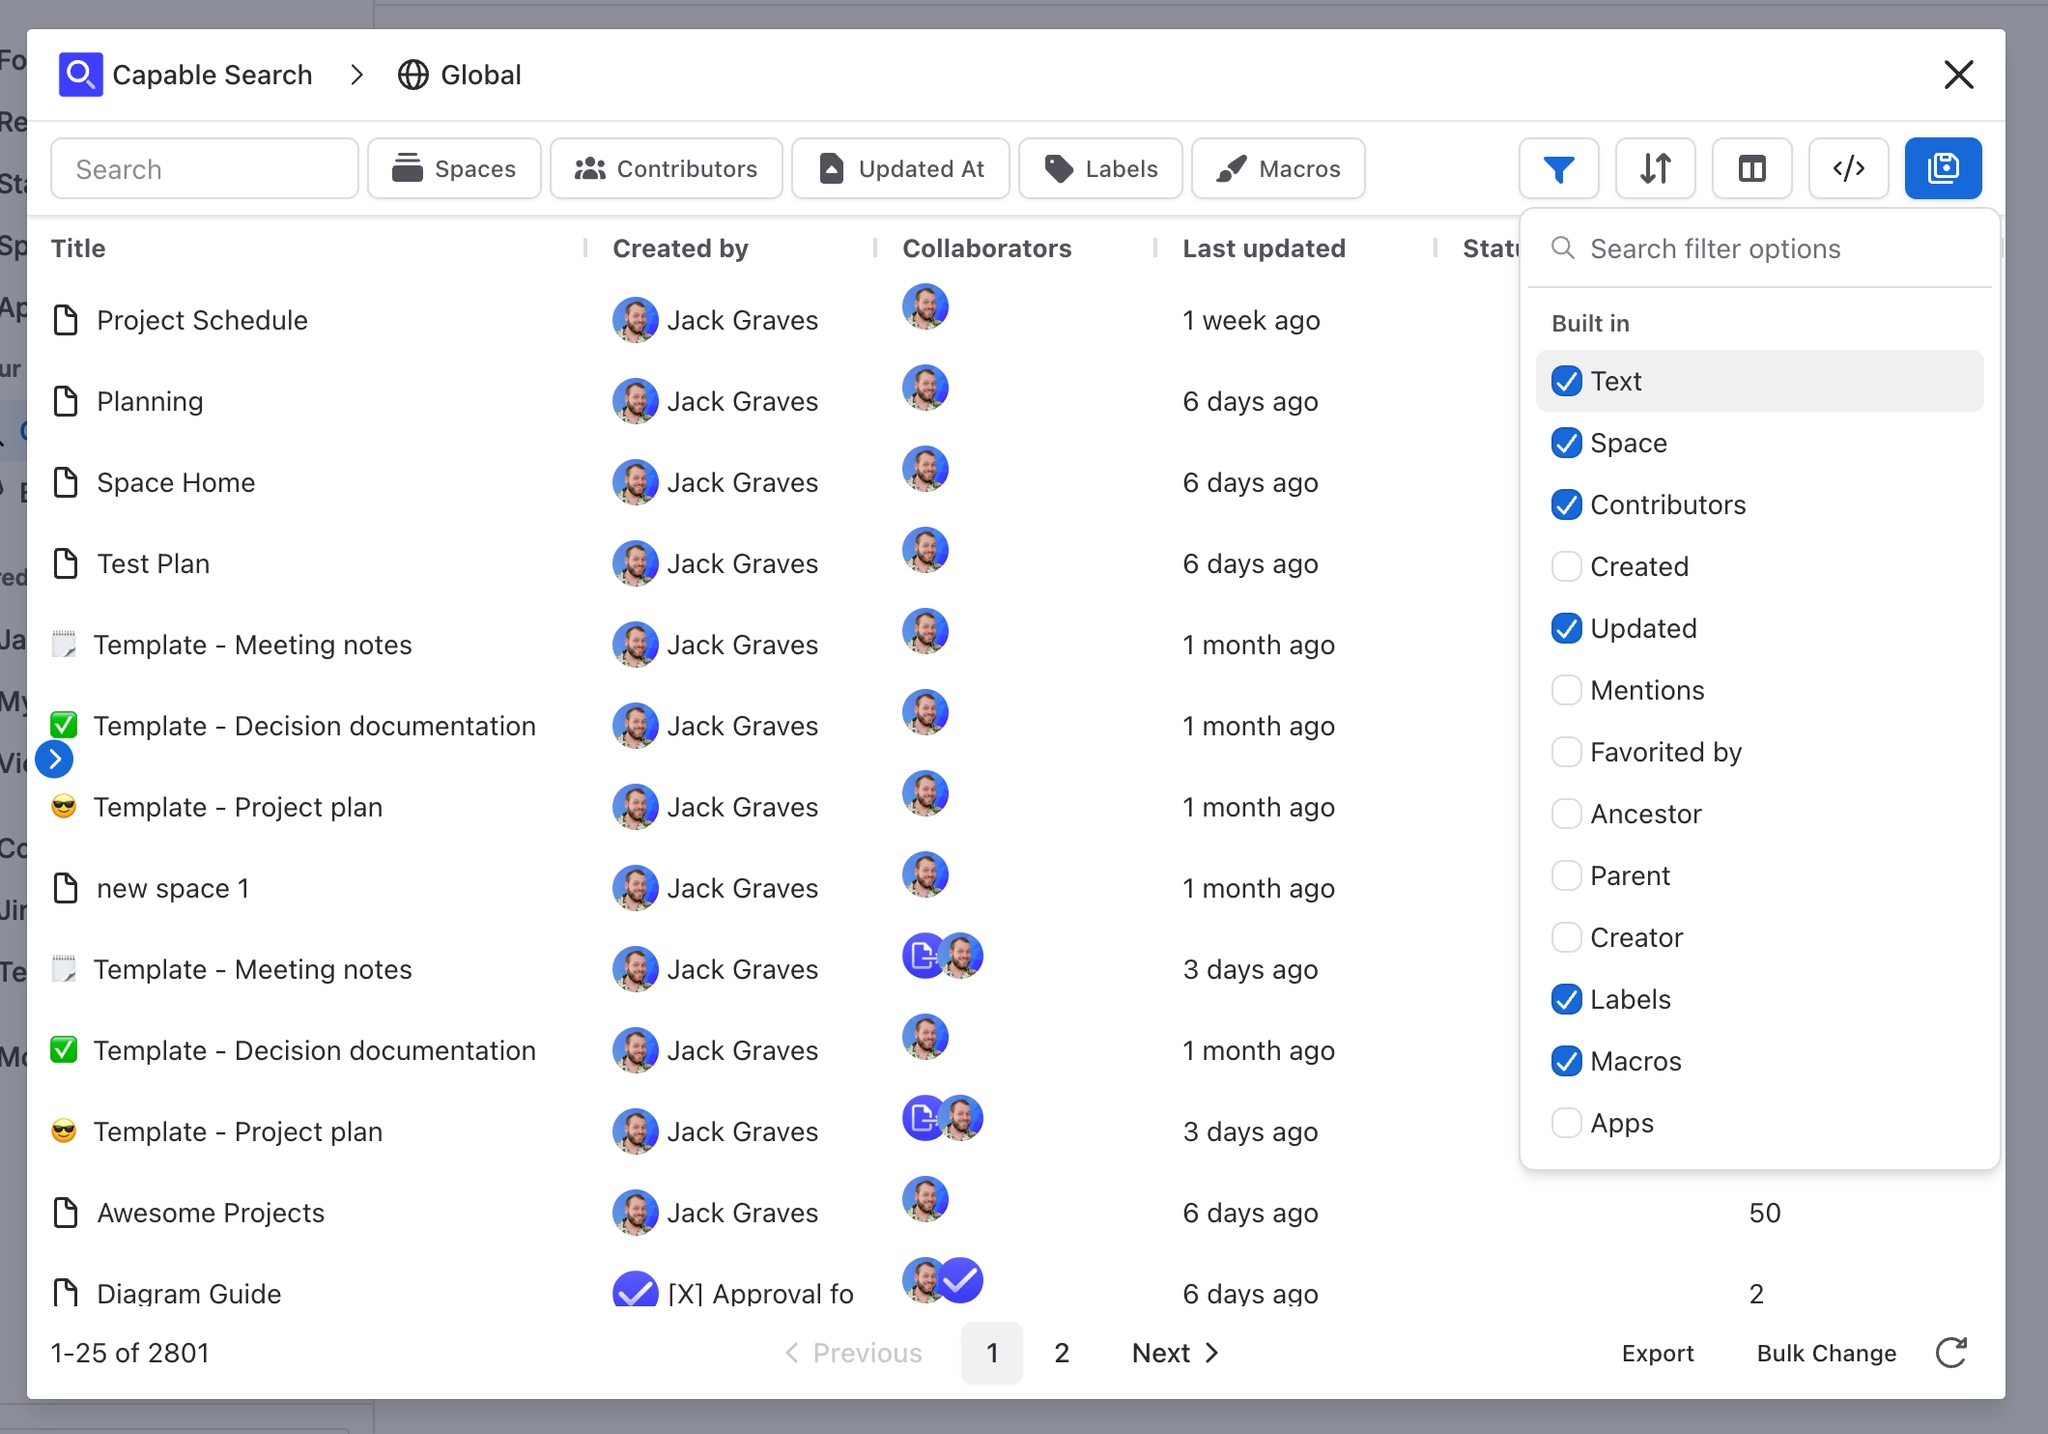Click the Capable Search logo icon
Image resolution: width=2048 pixels, height=1434 pixels.
pyautogui.click(x=80, y=75)
